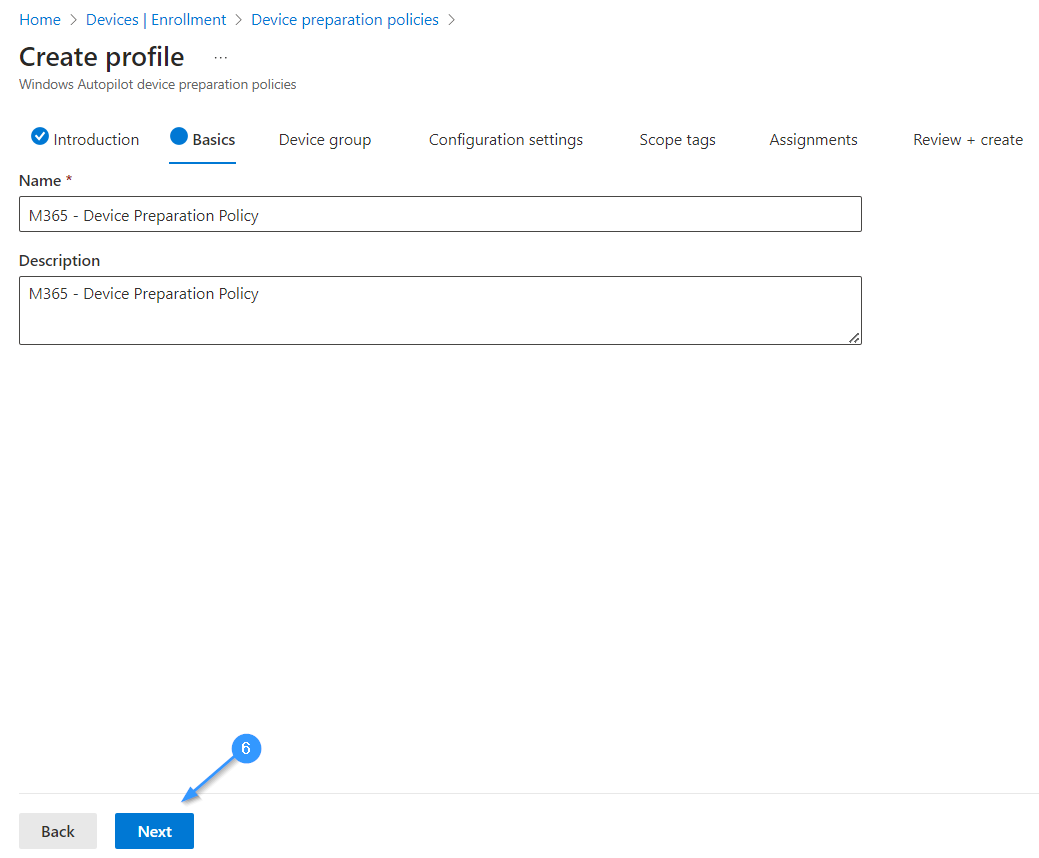1039x858 pixels.
Task: Click the Next button
Action: pos(154,831)
